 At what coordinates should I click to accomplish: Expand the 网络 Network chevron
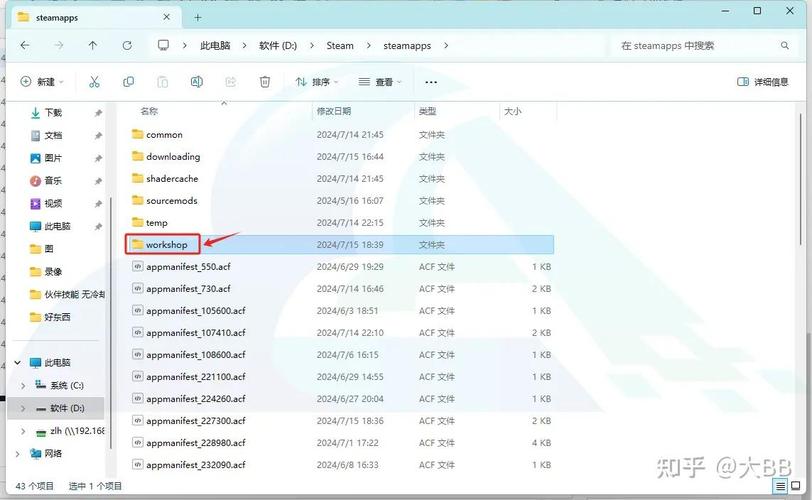coord(18,454)
